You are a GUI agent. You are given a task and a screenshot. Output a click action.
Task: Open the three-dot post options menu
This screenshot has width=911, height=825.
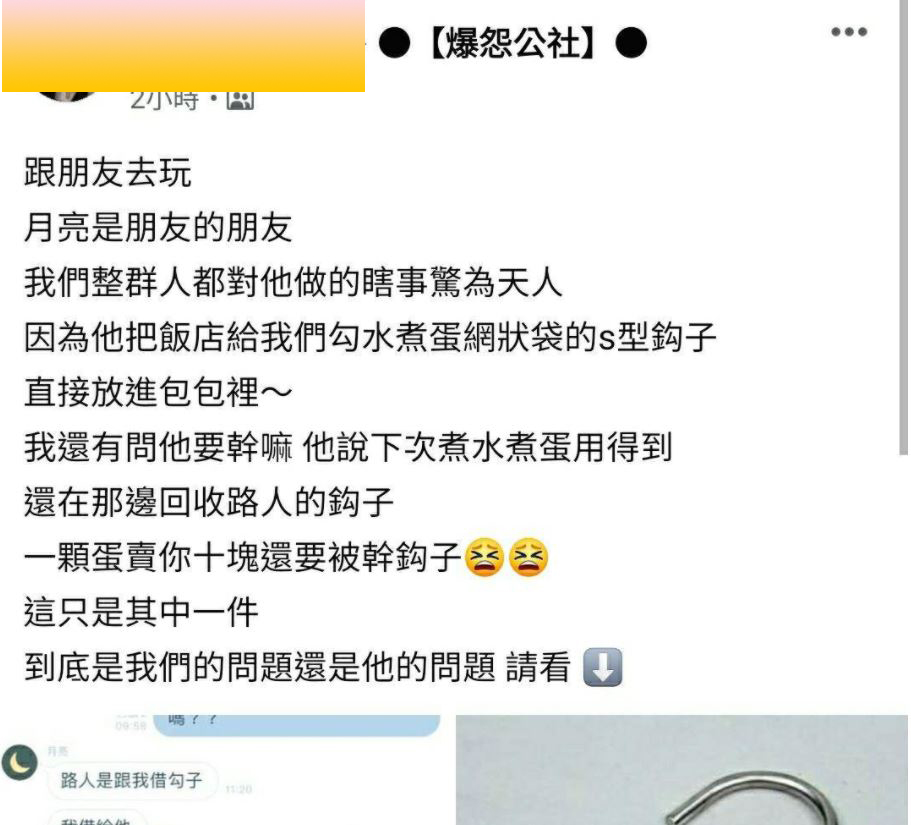tap(849, 32)
